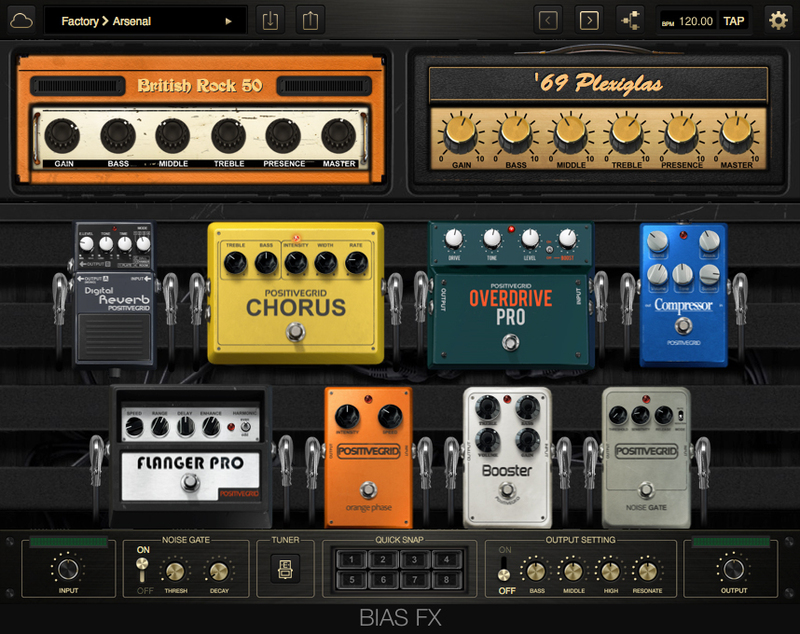Select Quick Snap slot 7
The image size is (800, 634).
[414, 579]
